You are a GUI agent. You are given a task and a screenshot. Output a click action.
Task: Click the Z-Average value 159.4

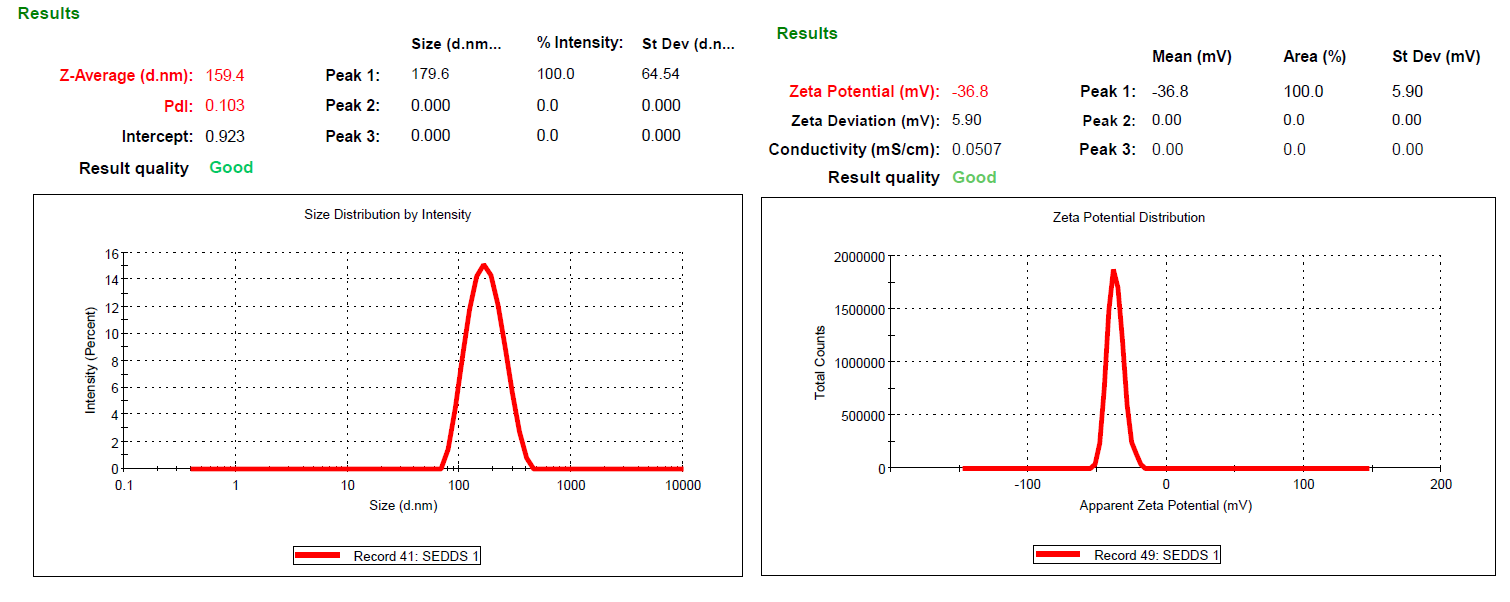(x=225, y=75)
